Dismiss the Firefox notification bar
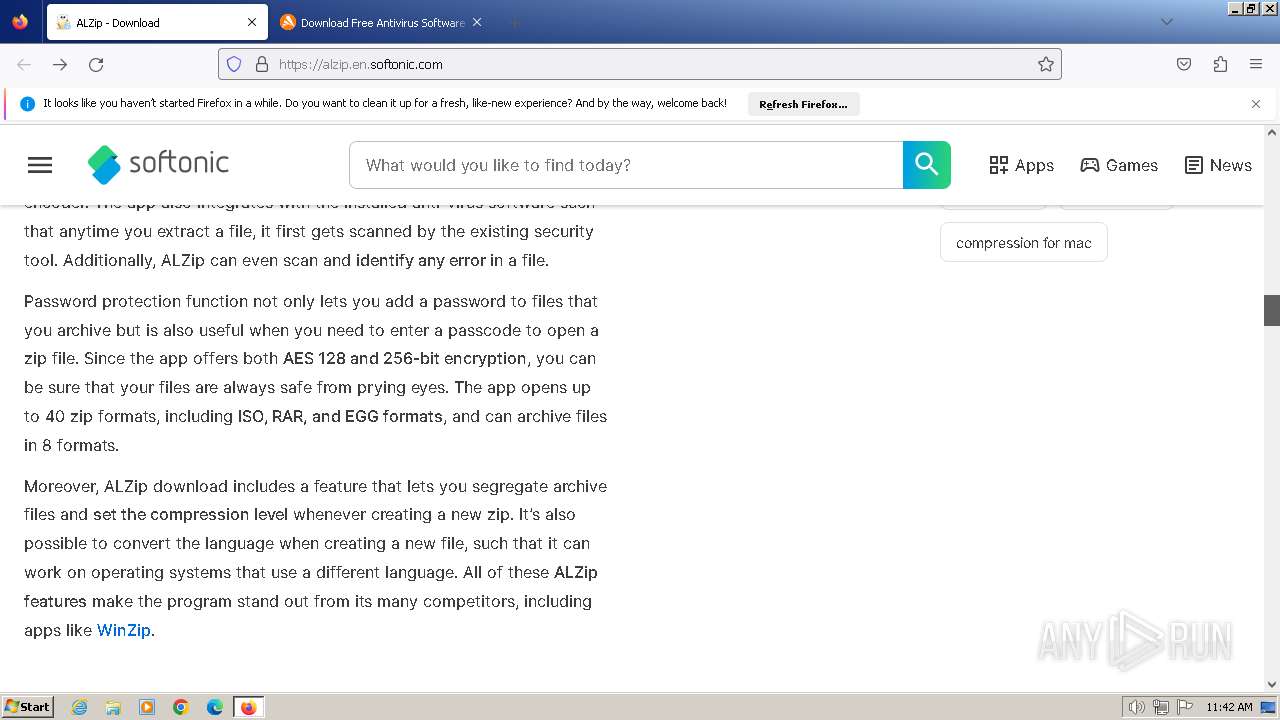Screen dimensions: 1280x720 [1256, 104]
